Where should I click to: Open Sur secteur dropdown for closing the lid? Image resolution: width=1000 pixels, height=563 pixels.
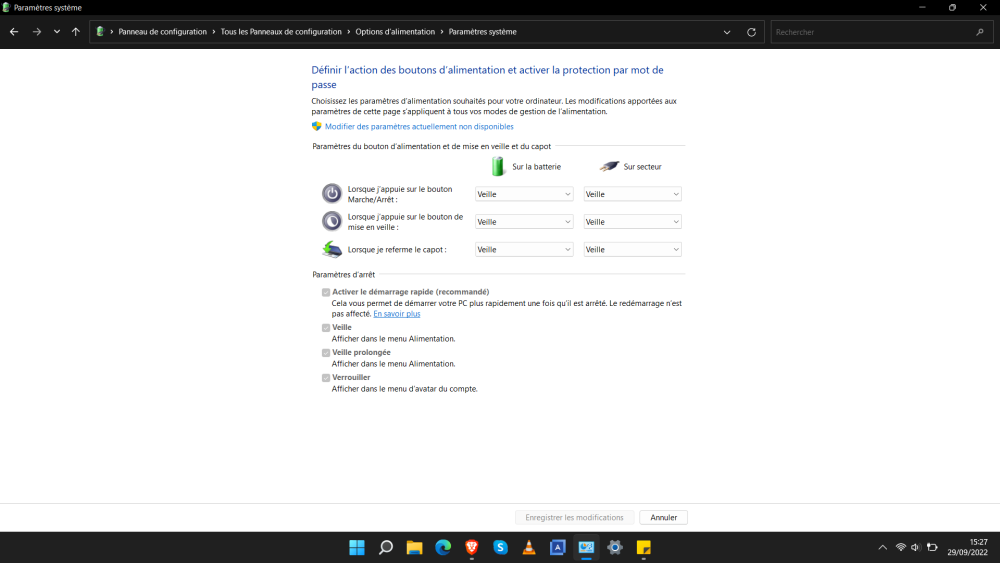click(x=632, y=249)
